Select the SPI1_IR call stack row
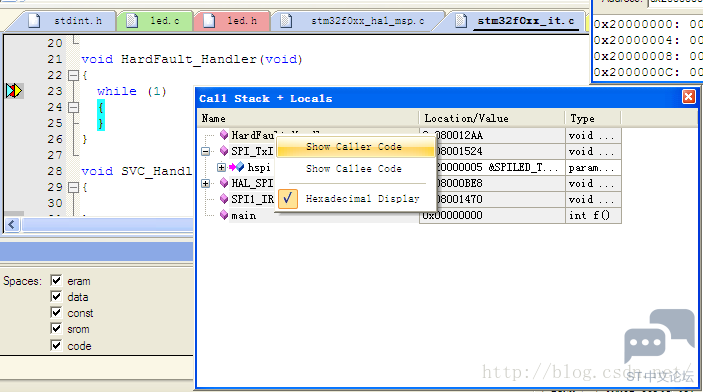The height and width of the screenshot is (392, 703). 409,199
